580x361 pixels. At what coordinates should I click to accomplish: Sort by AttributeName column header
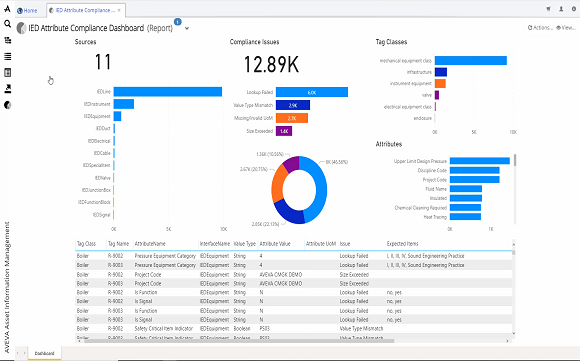pos(150,244)
